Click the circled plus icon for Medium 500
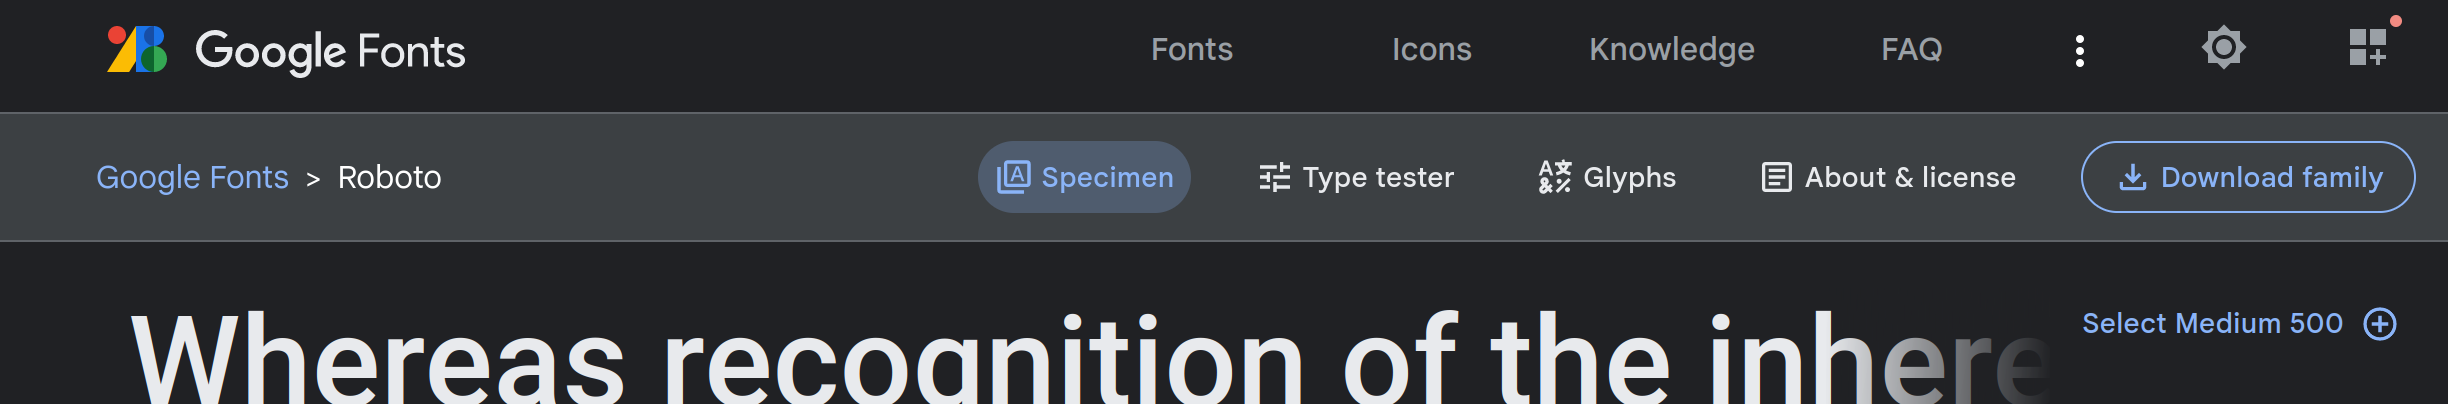This screenshot has height=404, width=2448. click(x=2380, y=324)
